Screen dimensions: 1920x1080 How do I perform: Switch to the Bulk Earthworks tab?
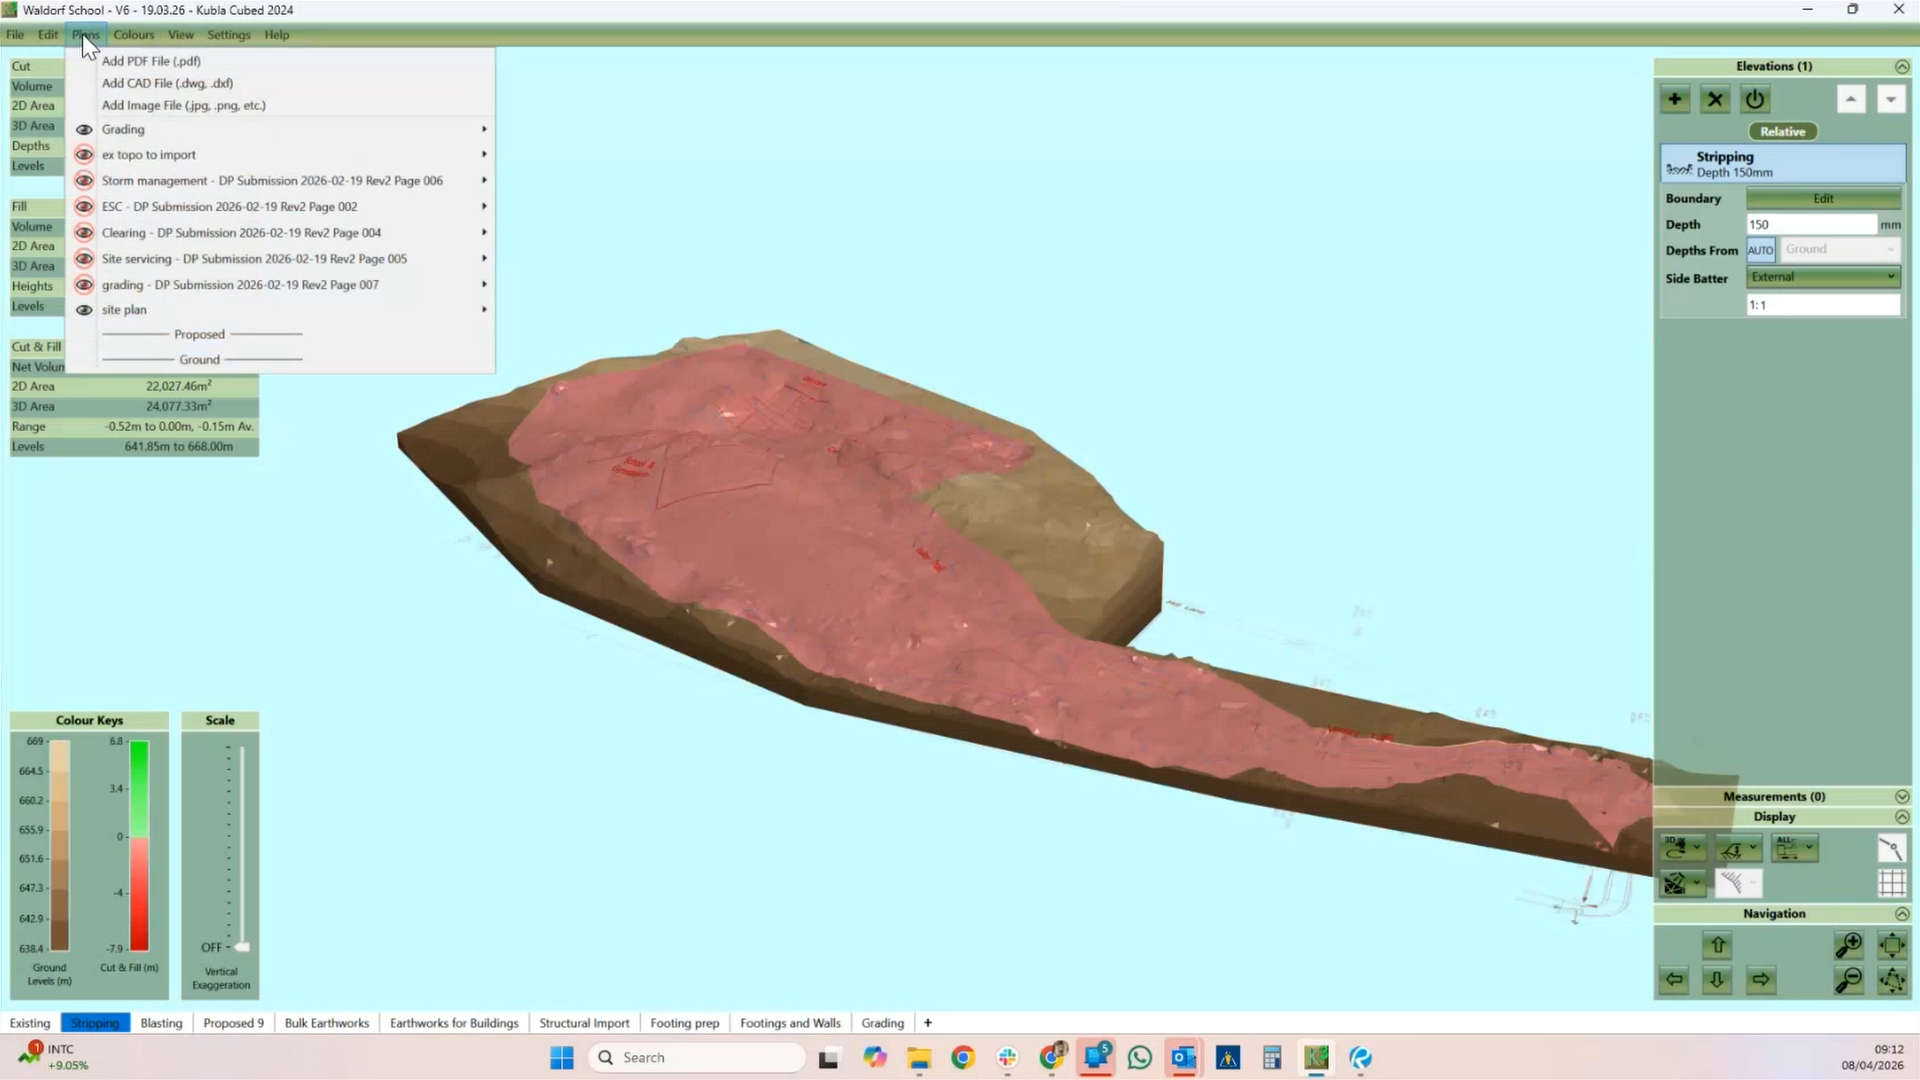(x=326, y=1023)
